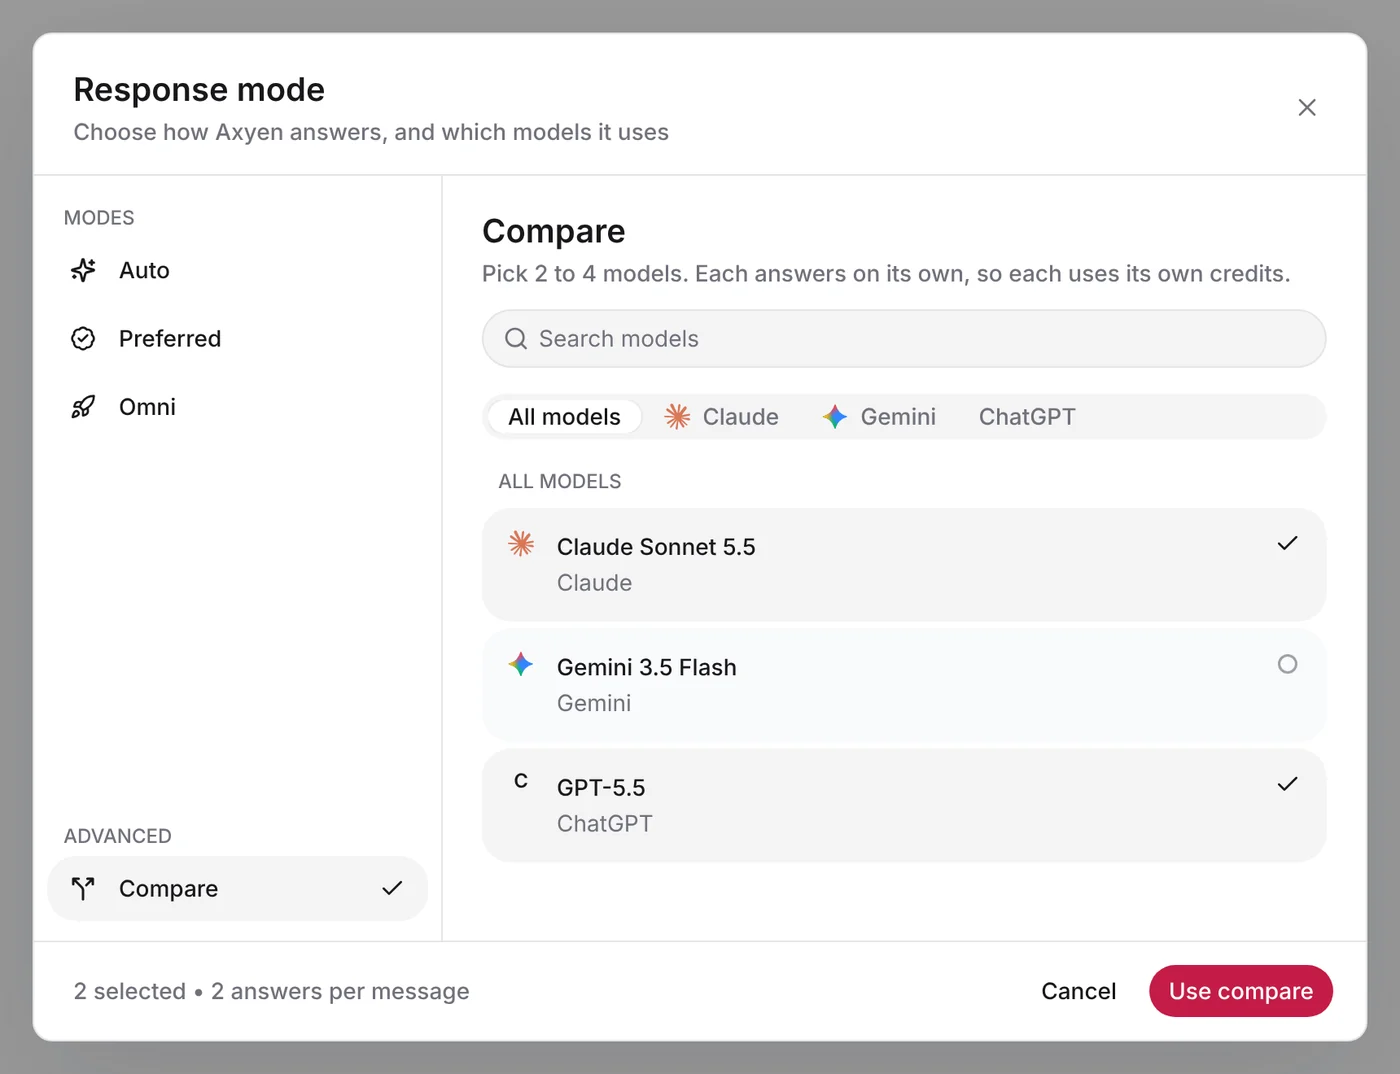1400x1074 pixels.
Task: Click the search magnifier icon
Action: (x=516, y=339)
